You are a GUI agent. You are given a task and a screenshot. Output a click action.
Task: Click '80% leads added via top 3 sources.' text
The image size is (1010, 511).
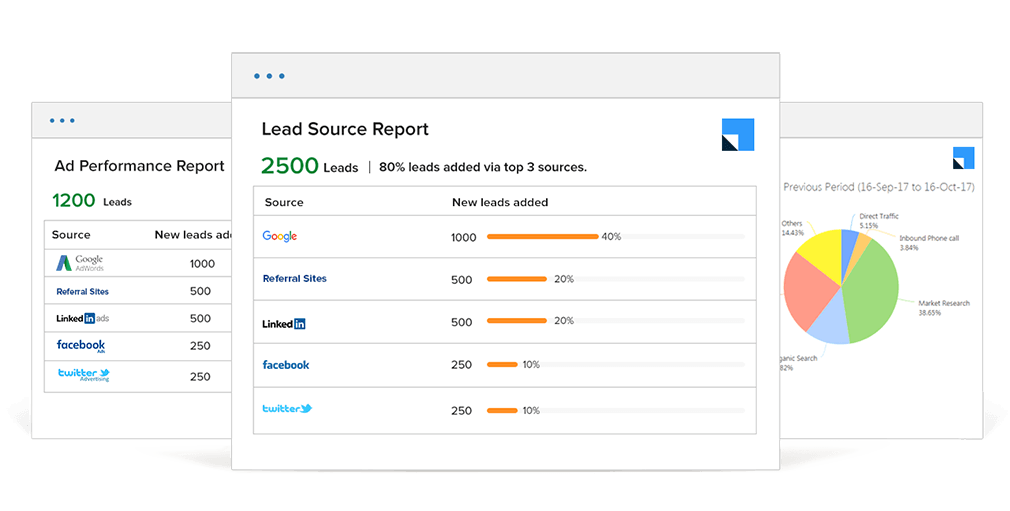(482, 168)
